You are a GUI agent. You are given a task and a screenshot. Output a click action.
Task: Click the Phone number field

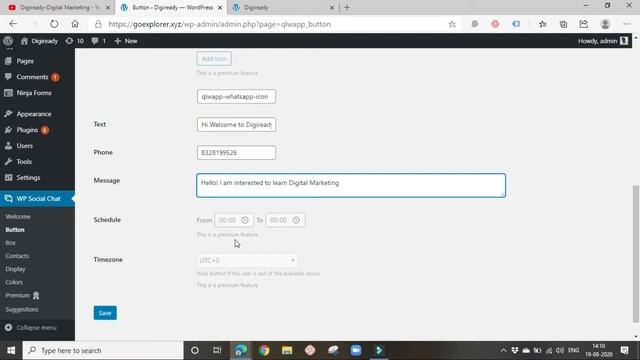pos(236,153)
